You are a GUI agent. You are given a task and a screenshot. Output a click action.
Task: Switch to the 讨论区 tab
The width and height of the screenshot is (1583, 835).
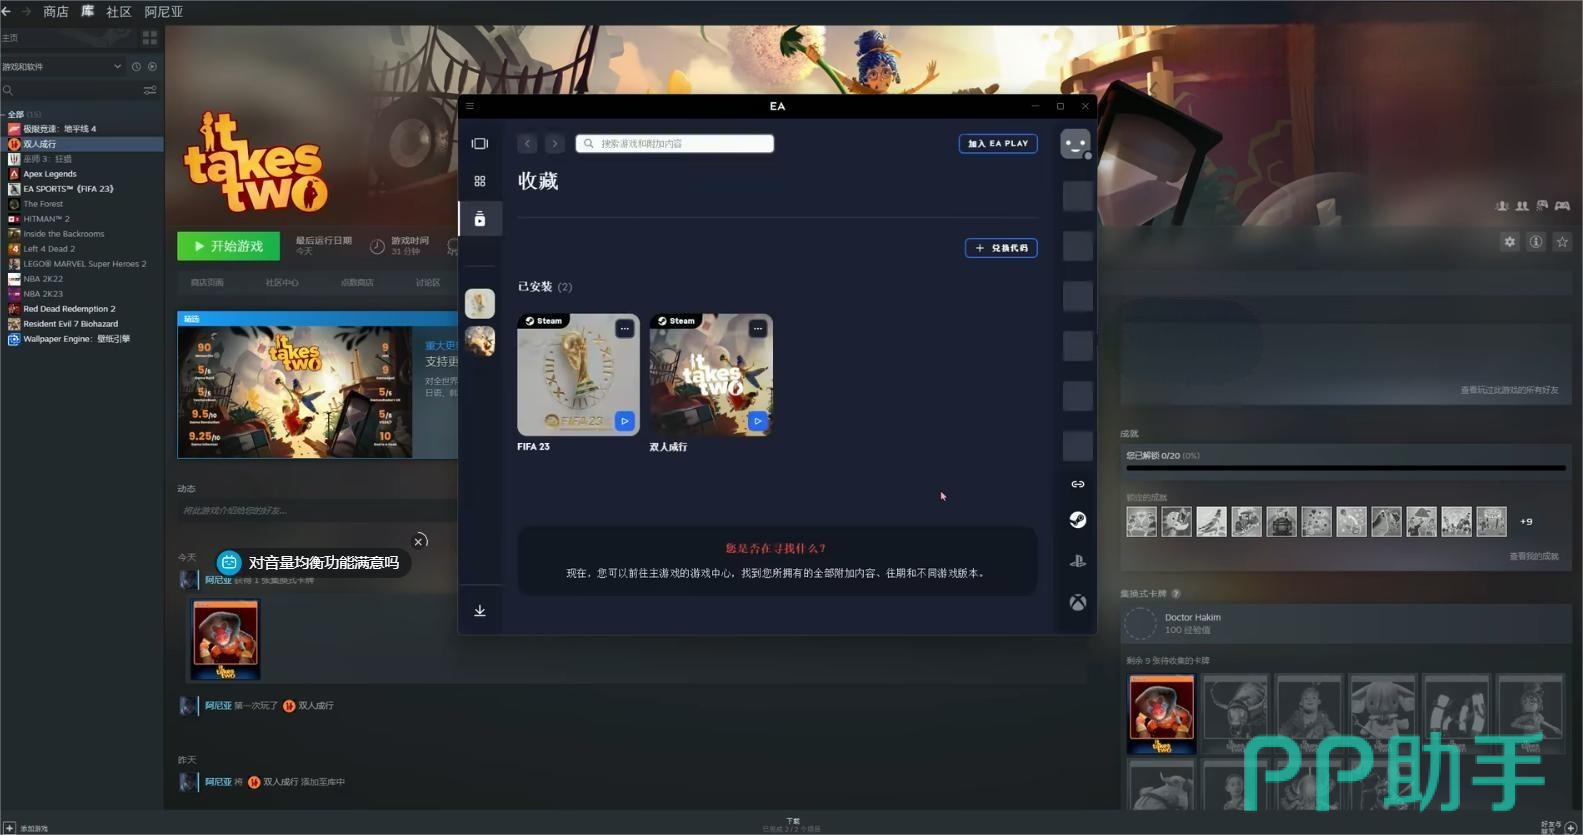(428, 283)
